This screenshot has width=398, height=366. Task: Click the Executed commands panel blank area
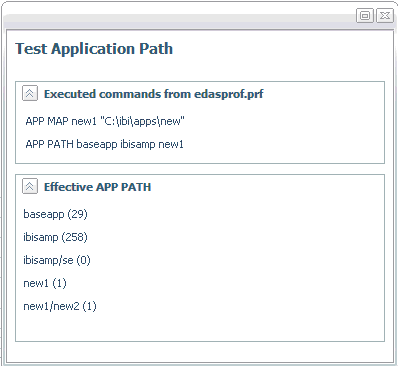tap(283, 133)
